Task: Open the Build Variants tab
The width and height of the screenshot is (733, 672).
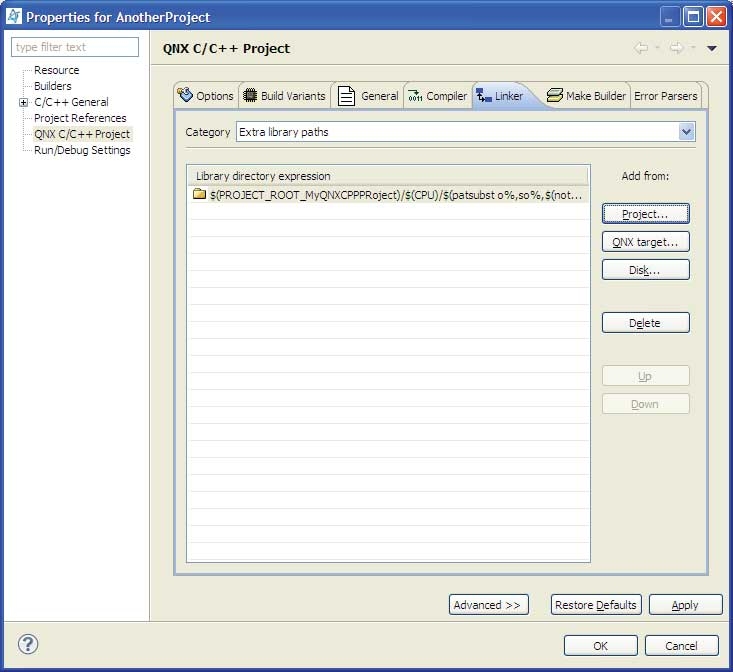Action: (284, 96)
